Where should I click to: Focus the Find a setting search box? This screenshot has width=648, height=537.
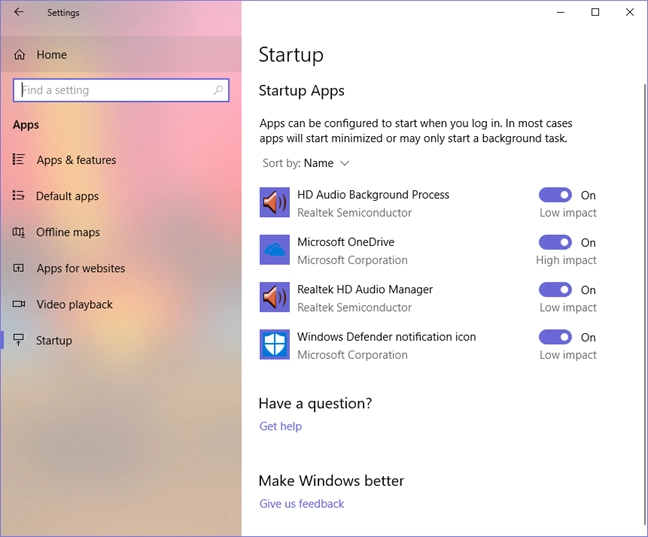[x=121, y=90]
